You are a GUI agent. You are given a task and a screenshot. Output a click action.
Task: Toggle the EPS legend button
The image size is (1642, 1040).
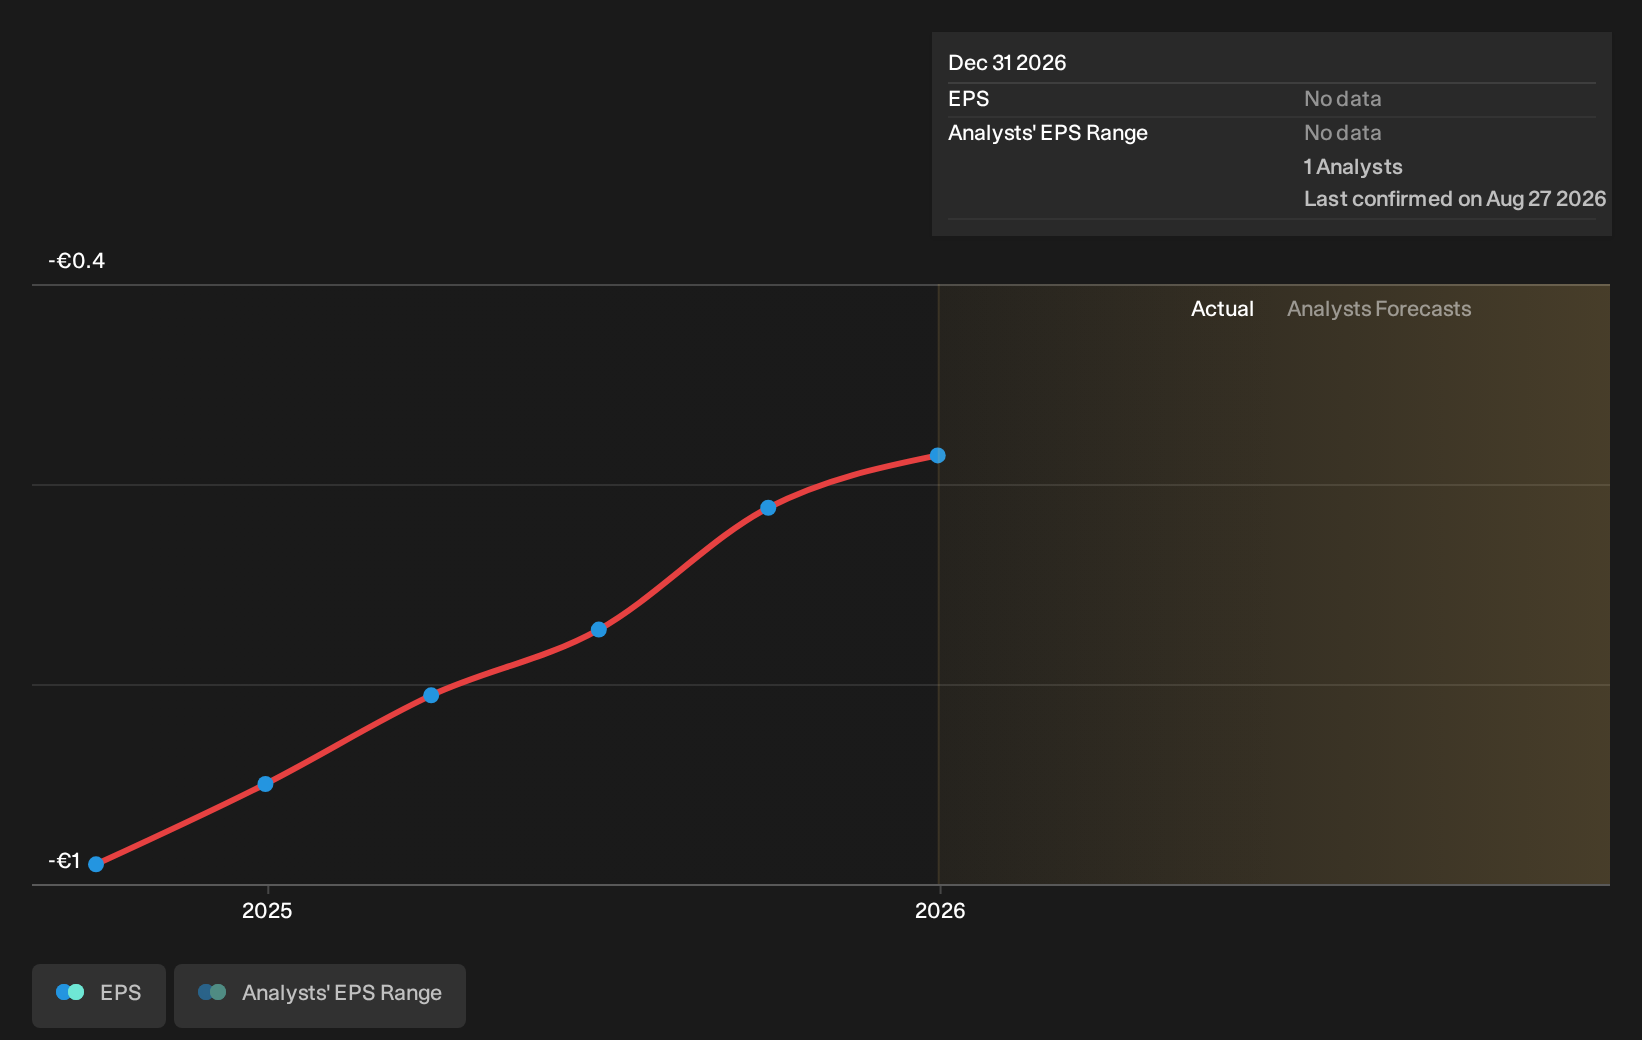pyautogui.click(x=99, y=995)
